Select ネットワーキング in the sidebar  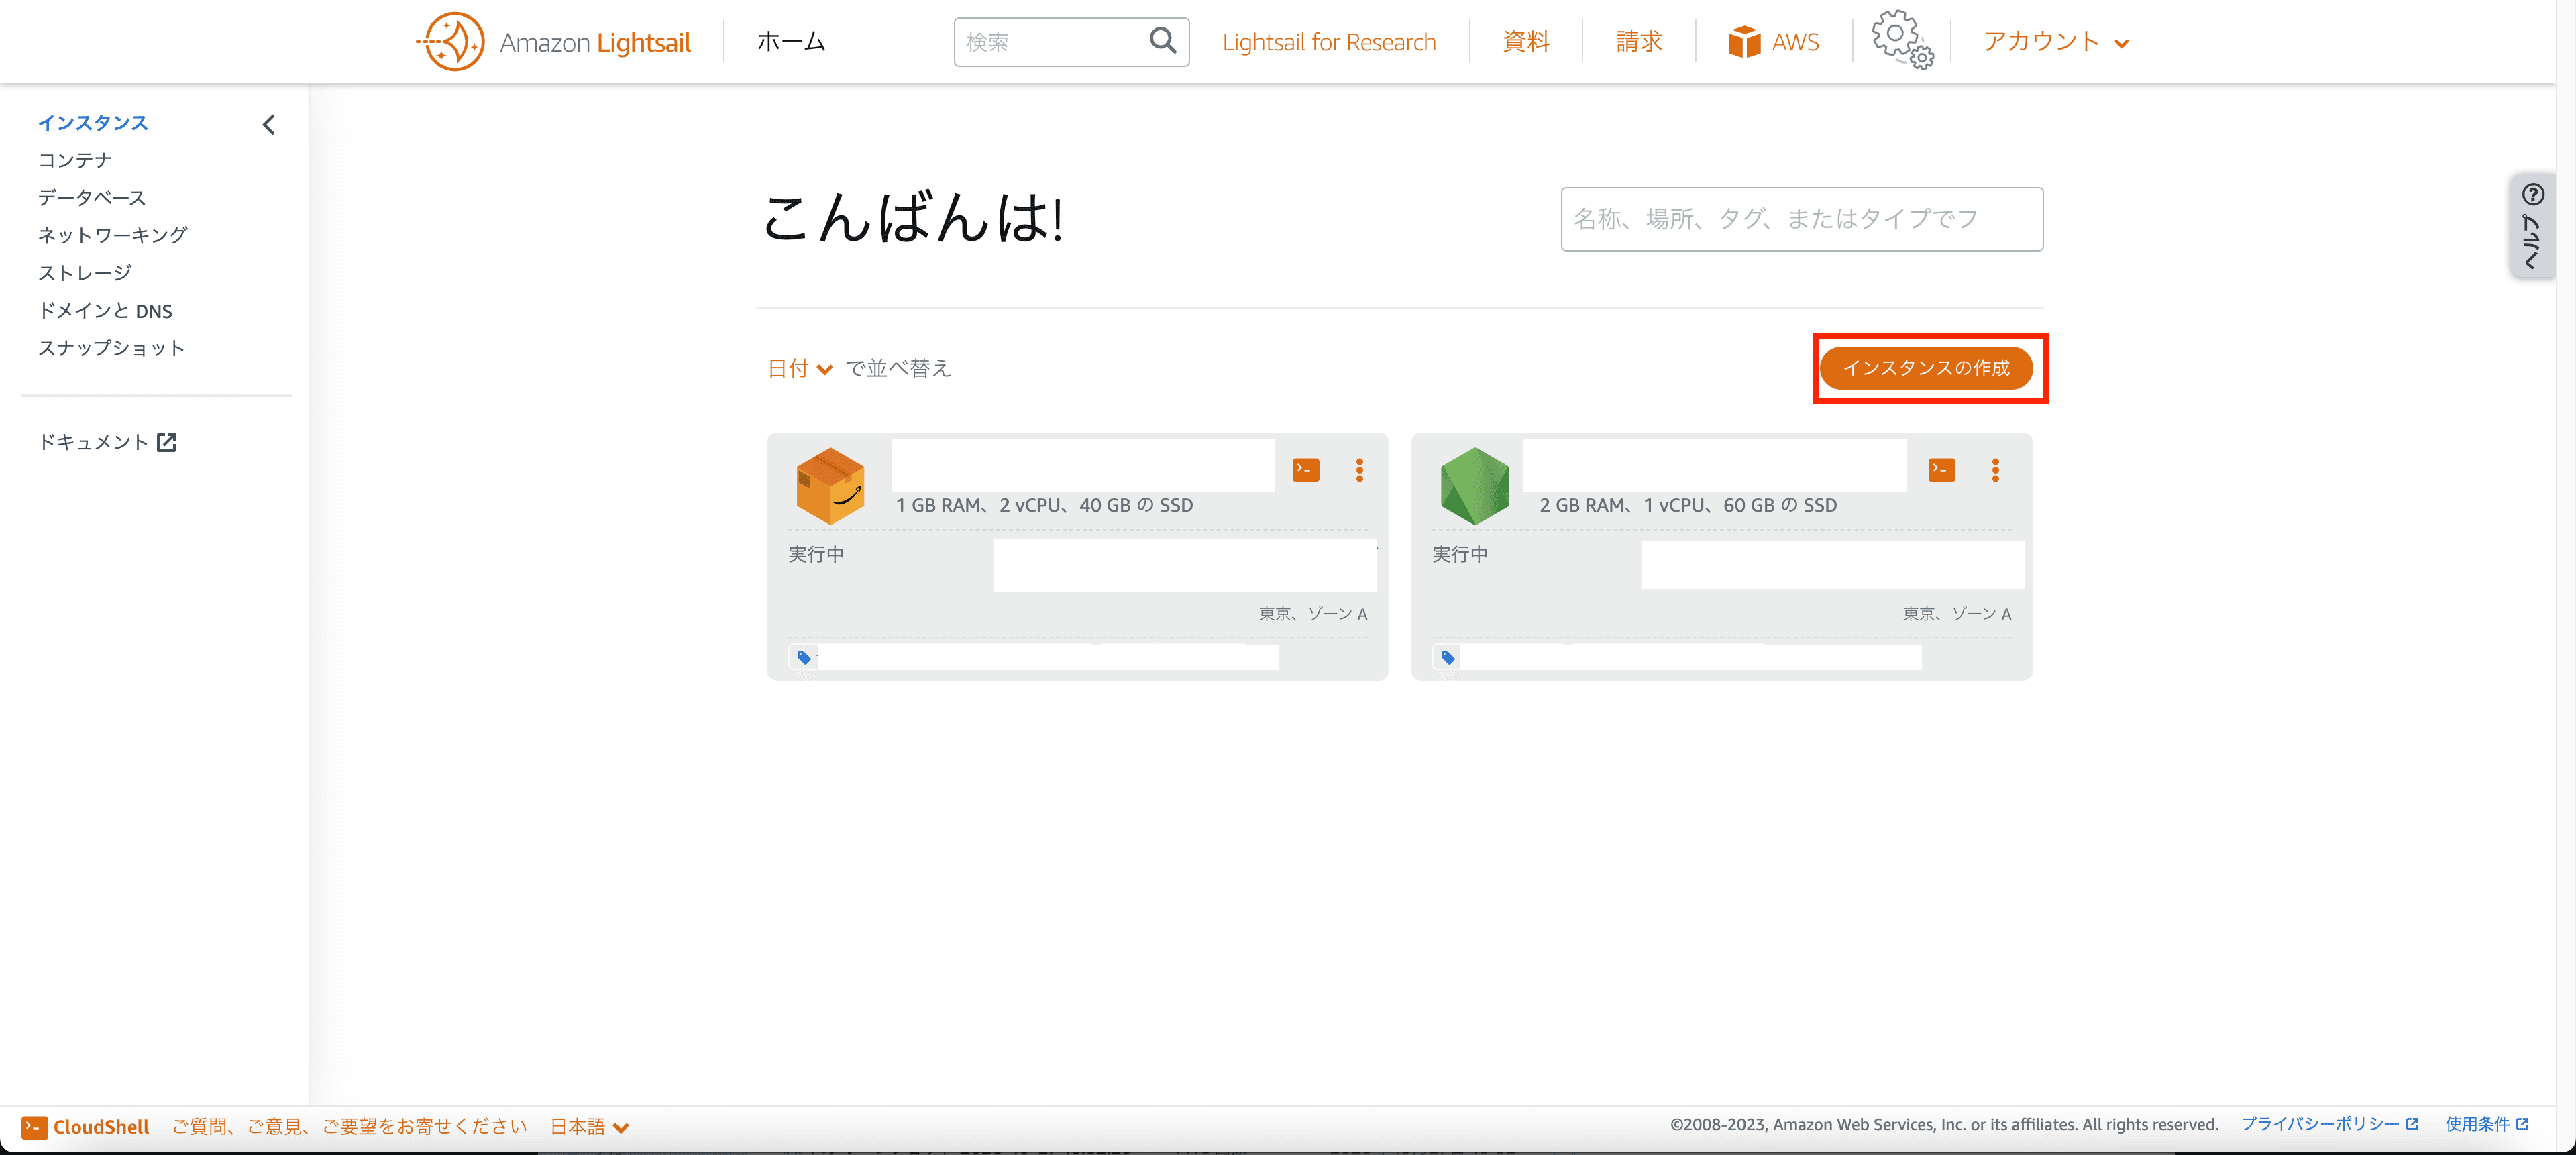[x=112, y=235]
